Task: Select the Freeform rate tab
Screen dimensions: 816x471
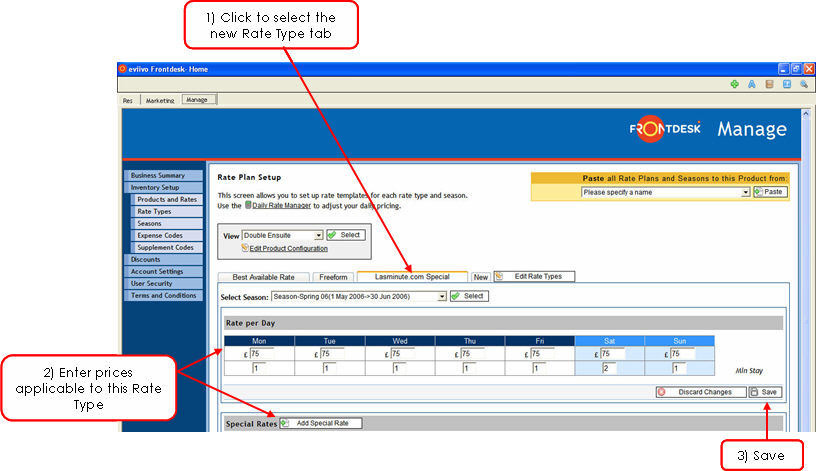Action: coord(332,277)
